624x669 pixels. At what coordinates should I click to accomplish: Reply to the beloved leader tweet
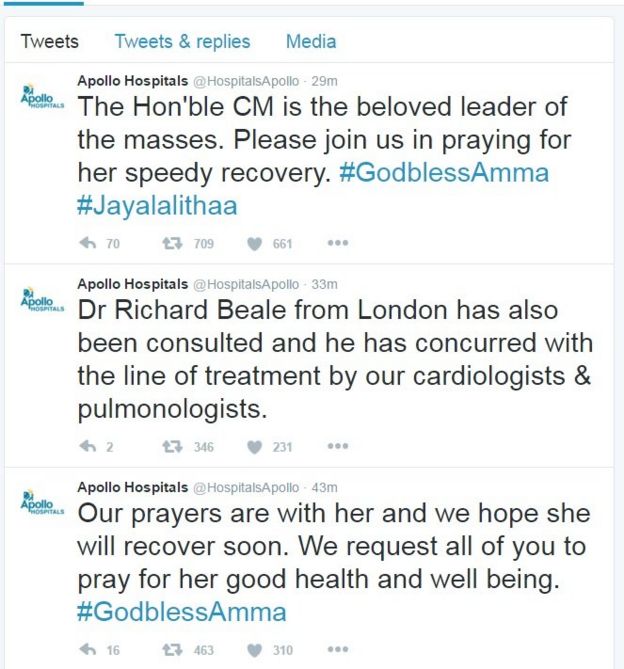click(87, 243)
